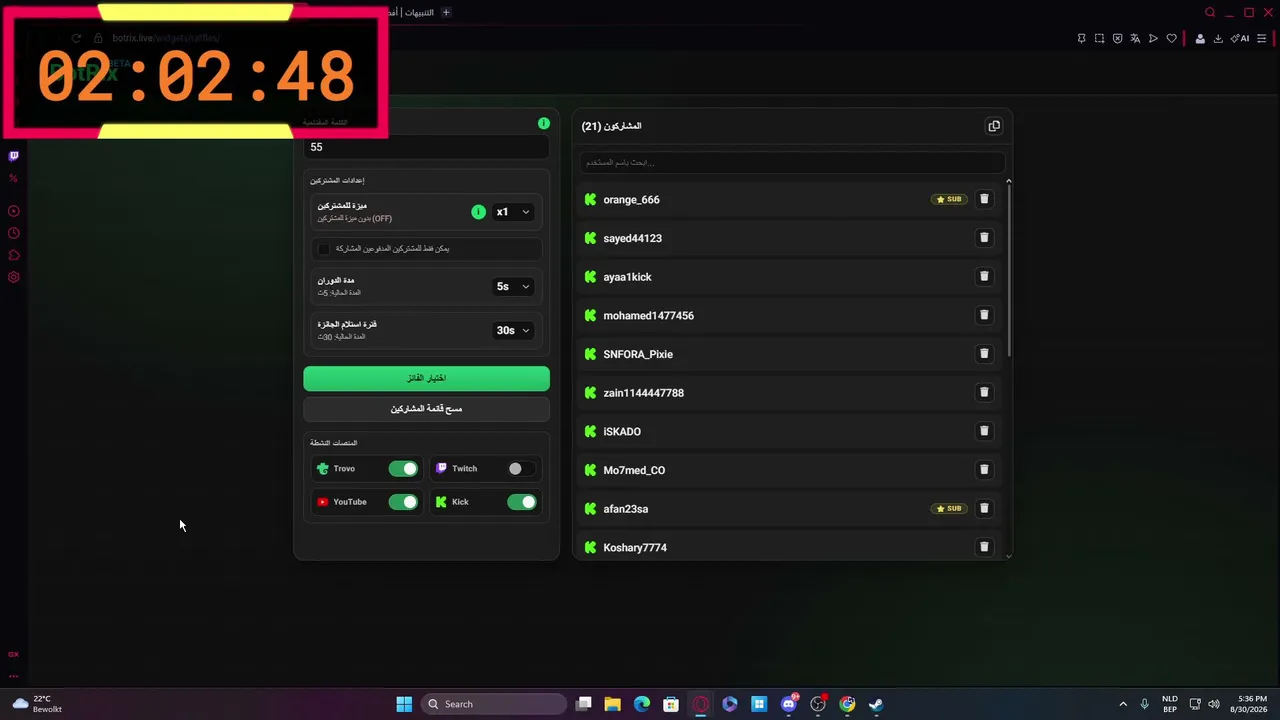
Task: Open History clock icon in sidebar
Action: click(13, 233)
